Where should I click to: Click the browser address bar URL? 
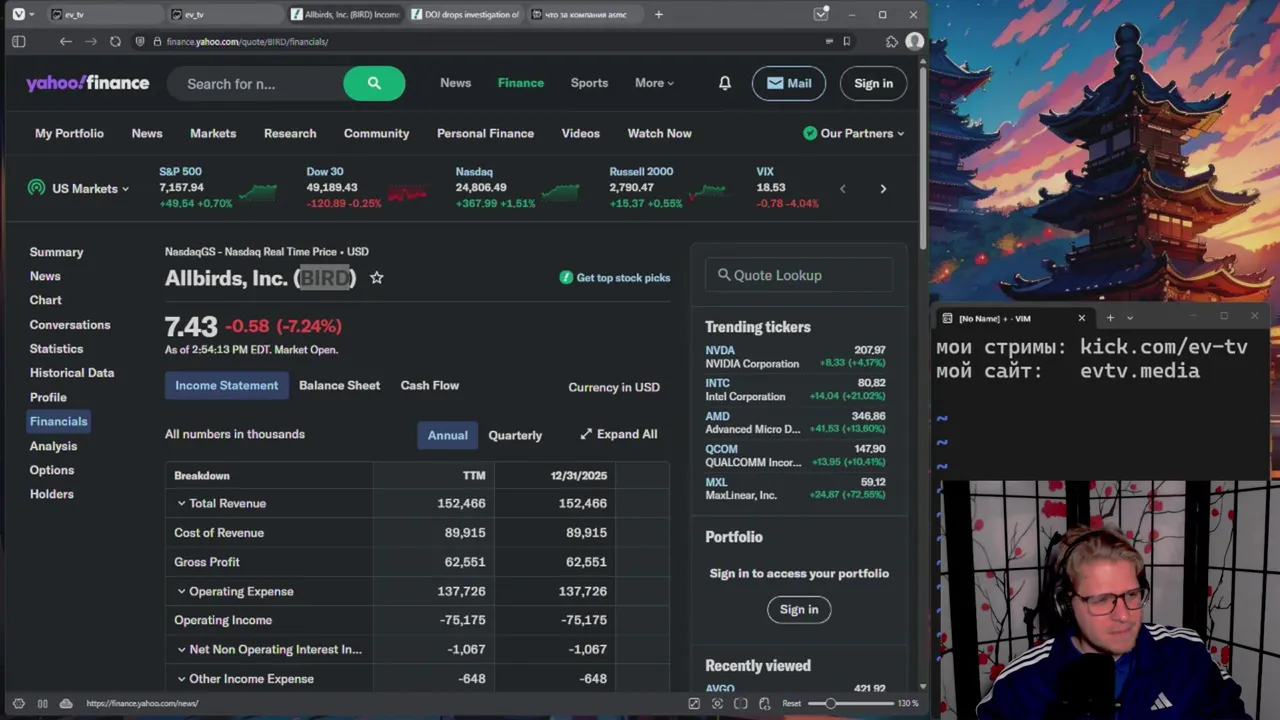[x=248, y=41]
